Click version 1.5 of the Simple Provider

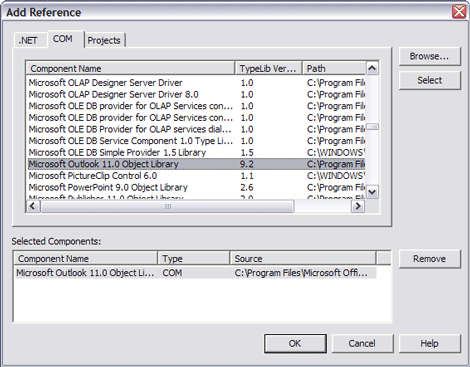click(x=247, y=153)
